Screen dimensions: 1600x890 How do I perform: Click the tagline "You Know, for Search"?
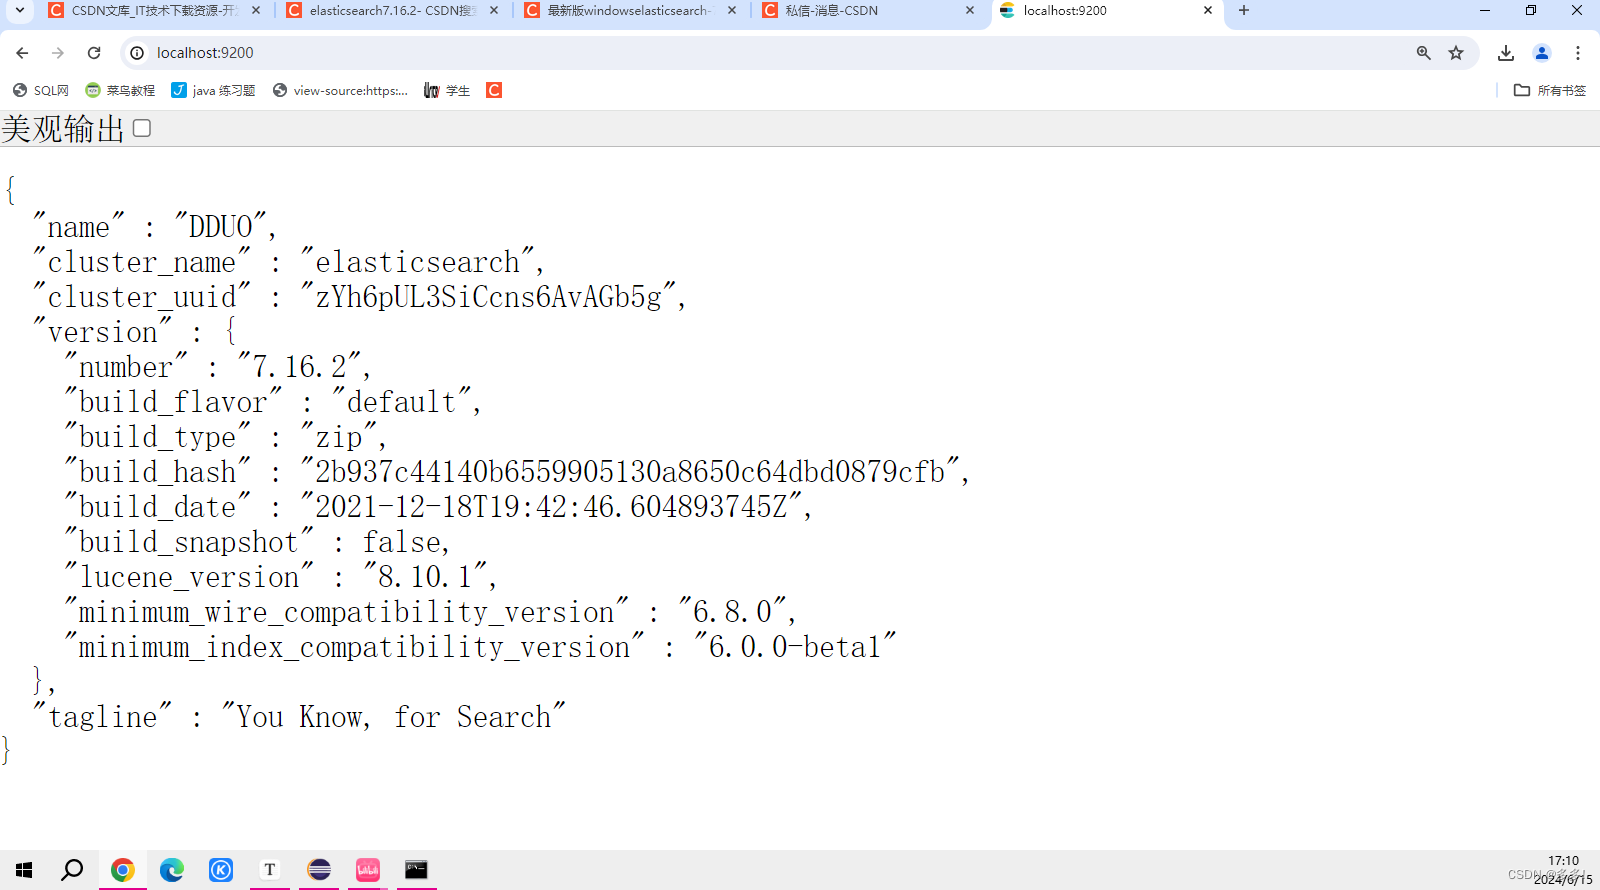(x=394, y=717)
